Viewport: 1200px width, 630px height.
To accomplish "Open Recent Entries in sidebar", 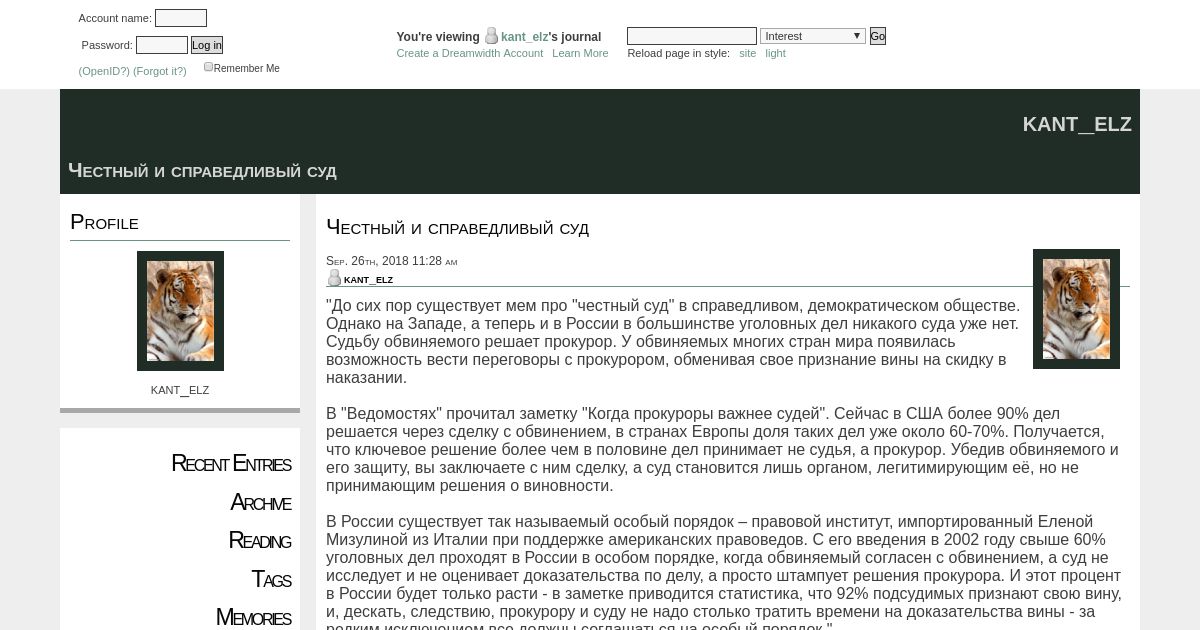I will 231,464.
